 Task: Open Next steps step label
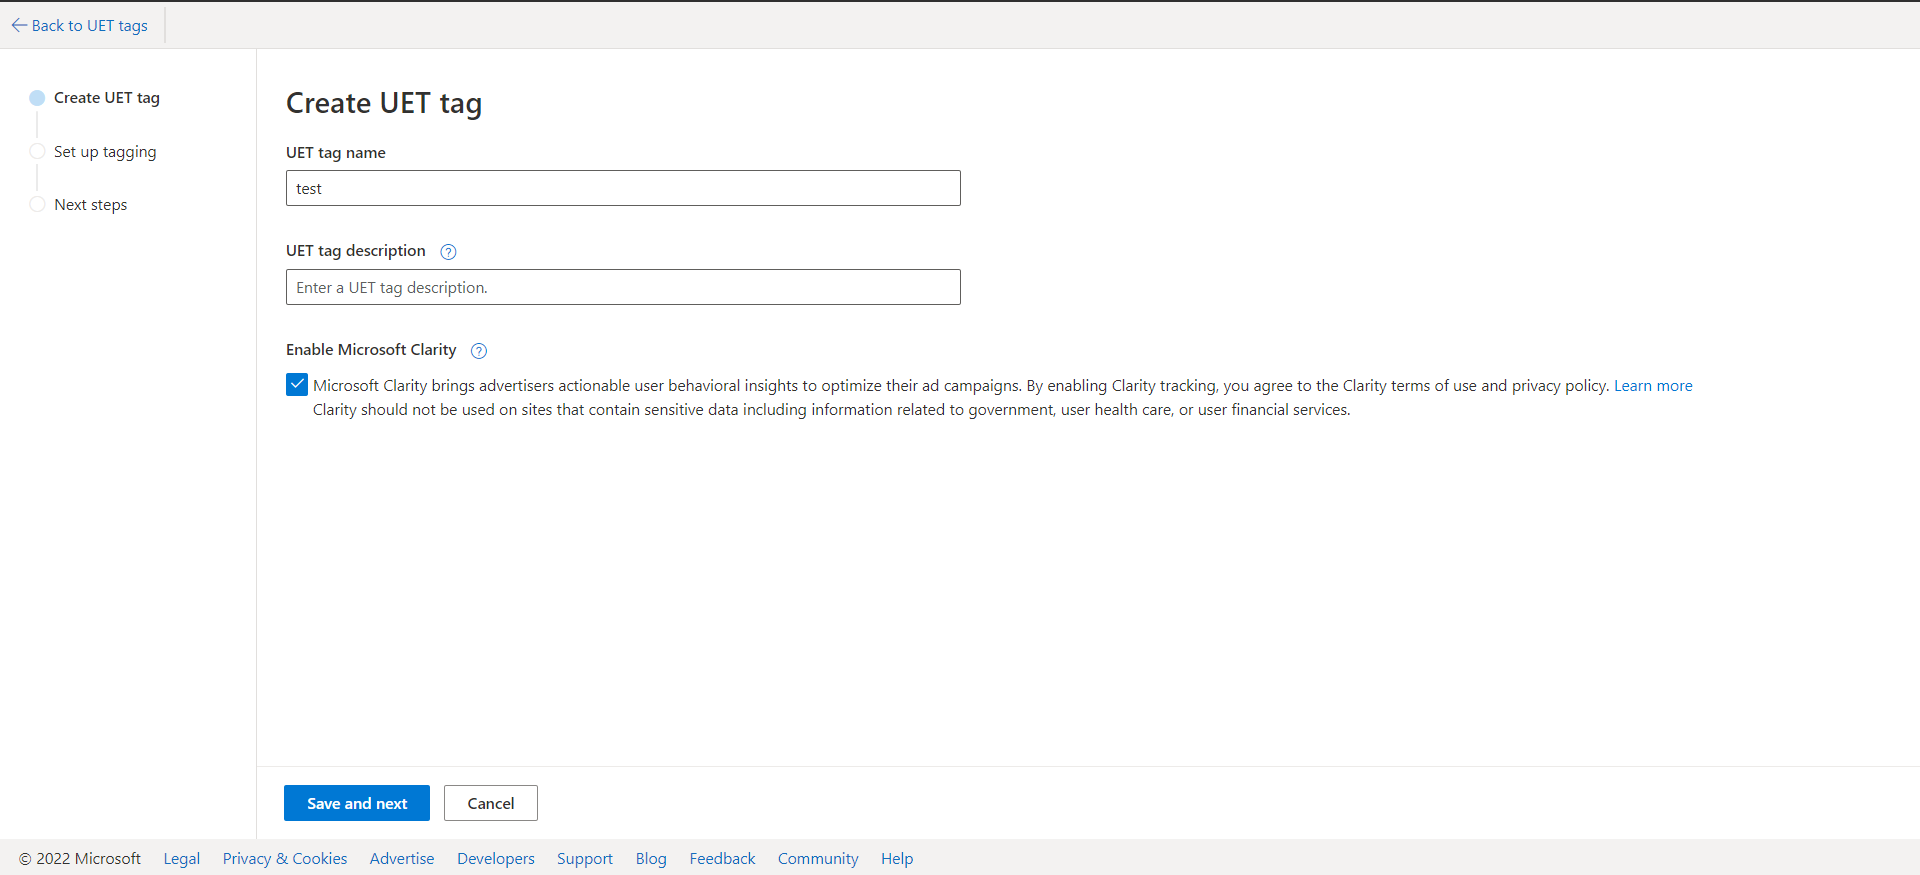point(91,205)
